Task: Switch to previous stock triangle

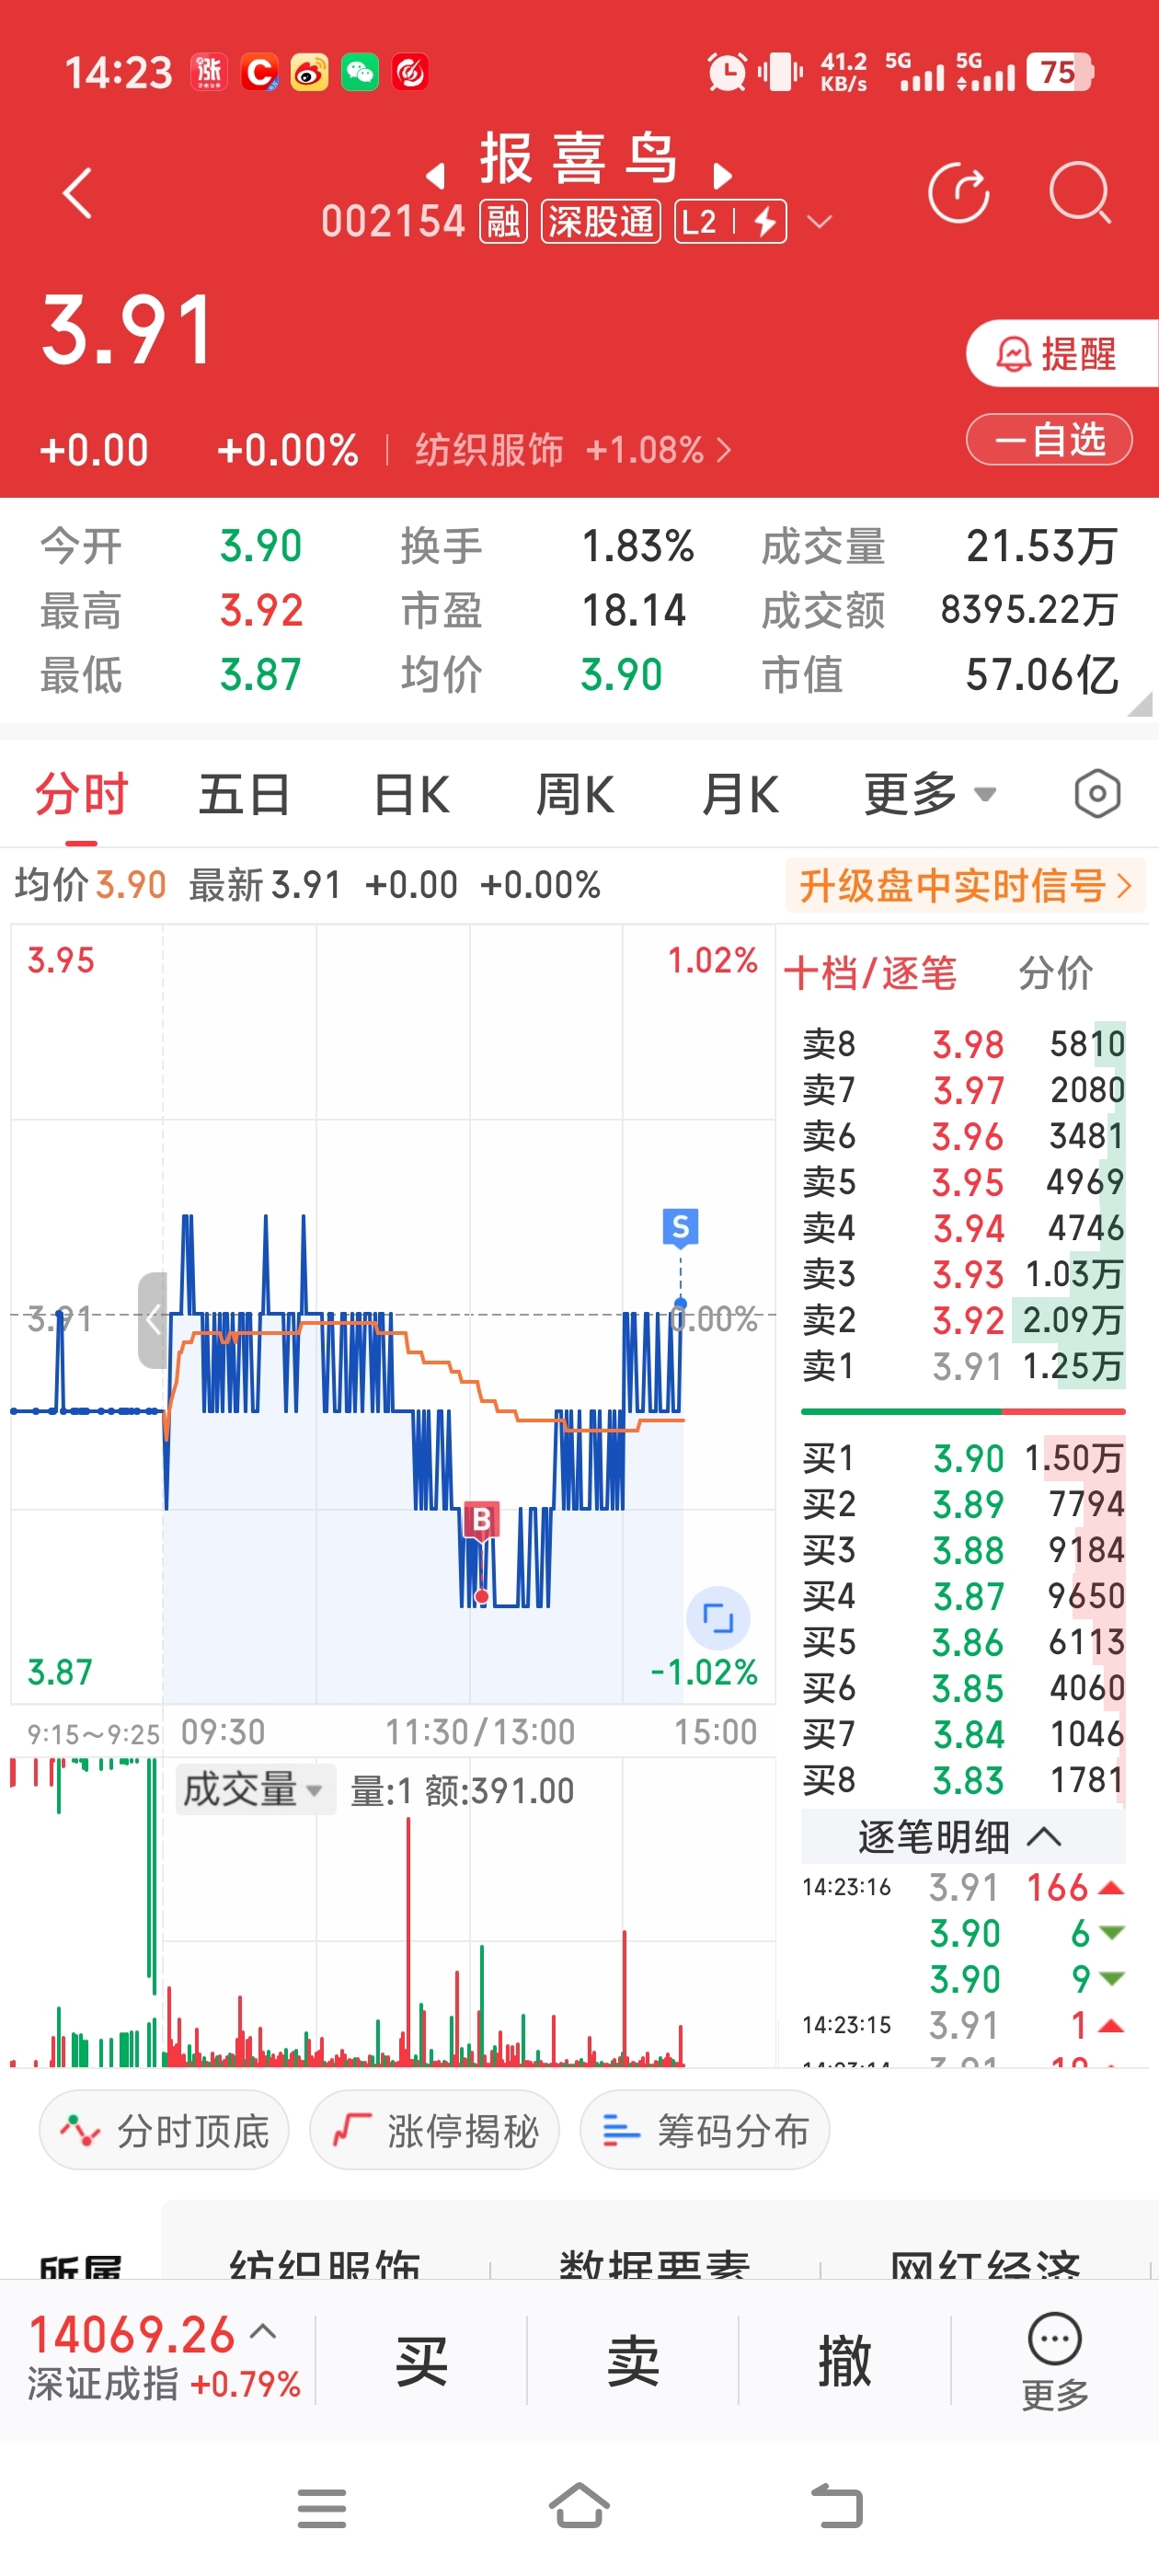Action: 434,176
